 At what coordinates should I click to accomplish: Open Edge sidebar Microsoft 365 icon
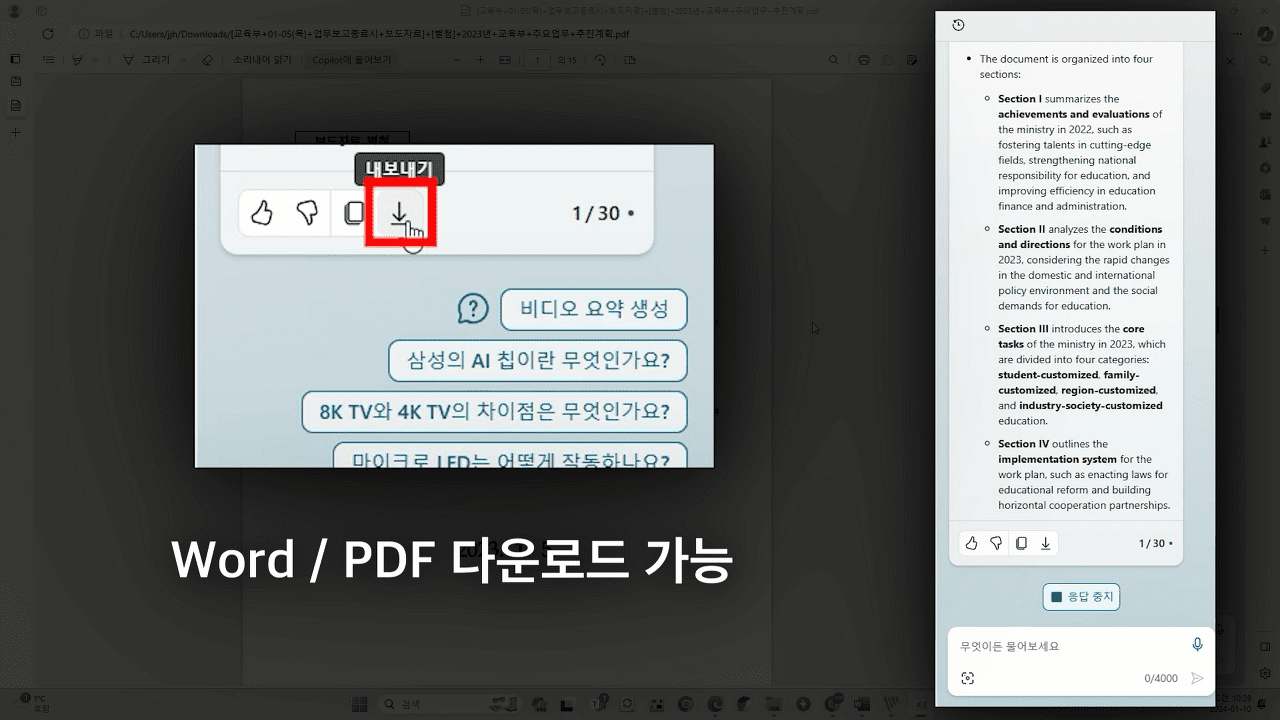pyautogui.click(x=1266, y=167)
